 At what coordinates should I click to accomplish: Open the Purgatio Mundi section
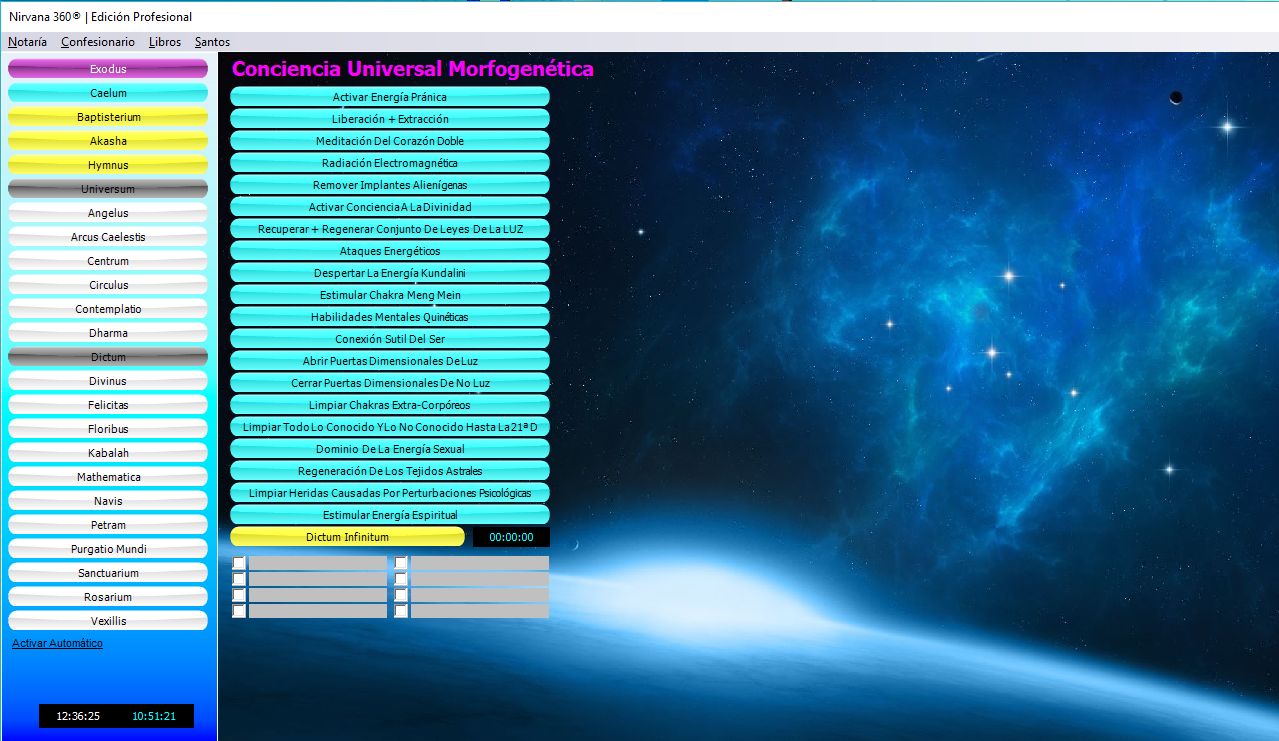(x=108, y=549)
